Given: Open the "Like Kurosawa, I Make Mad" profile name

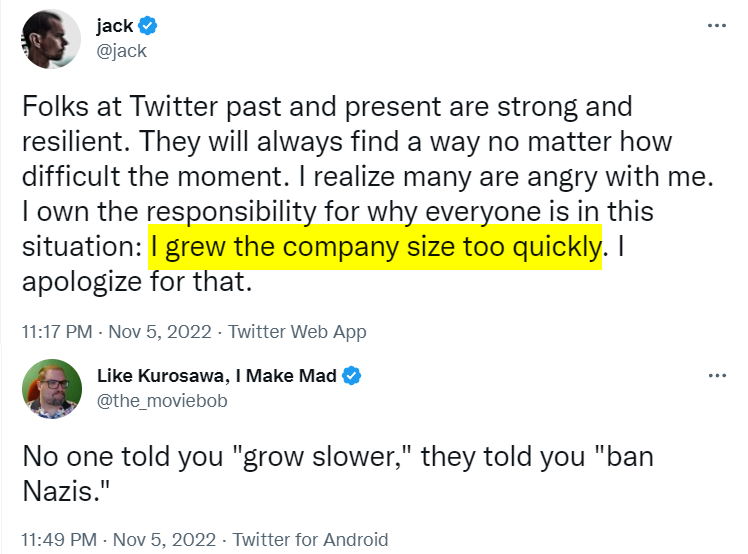Looking at the screenshot, I should click(x=217, y=377).
